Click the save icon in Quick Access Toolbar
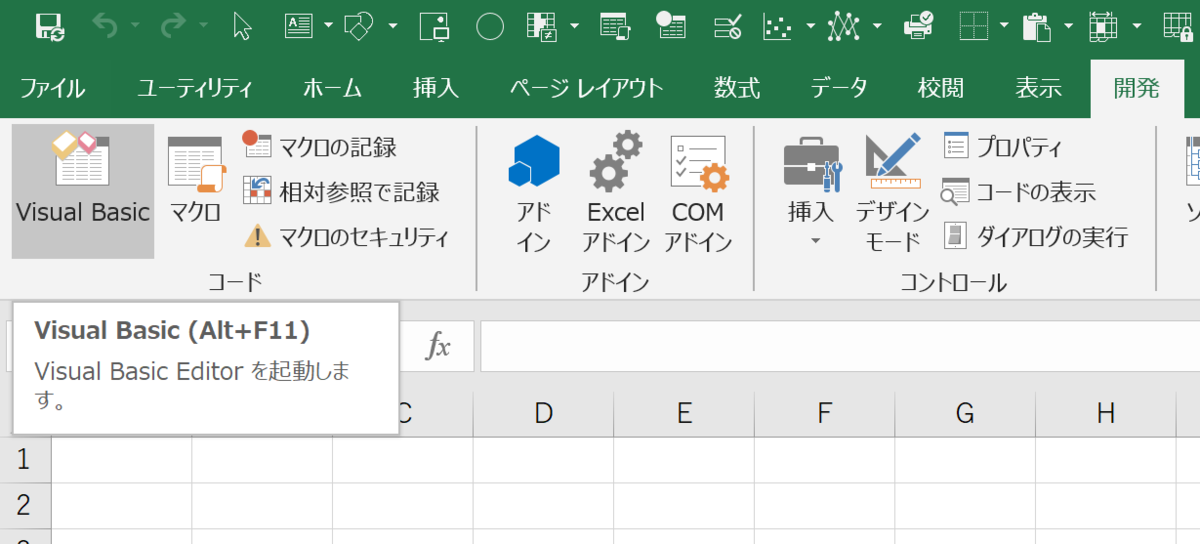Viewport: 1200px width, 544px height. 50,26
